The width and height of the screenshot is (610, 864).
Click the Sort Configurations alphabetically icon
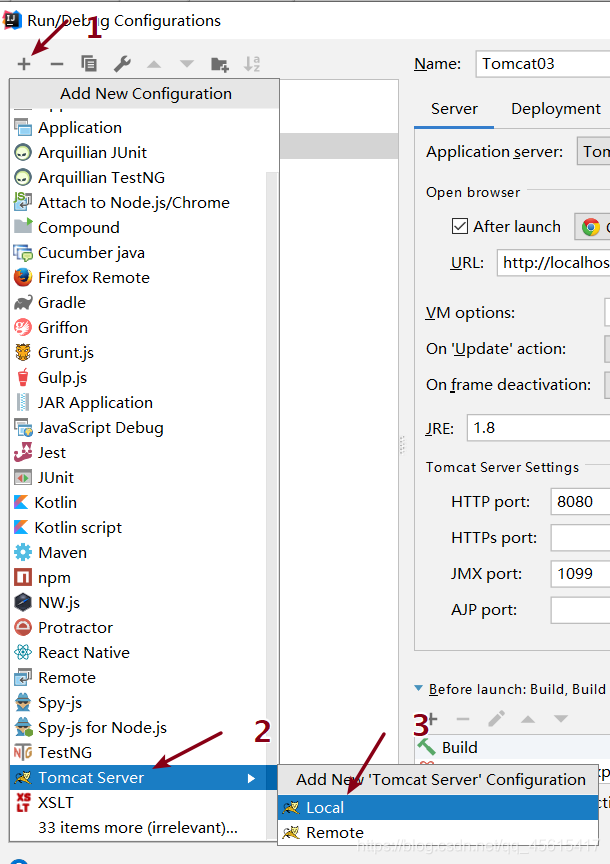(x=252, y=64)
